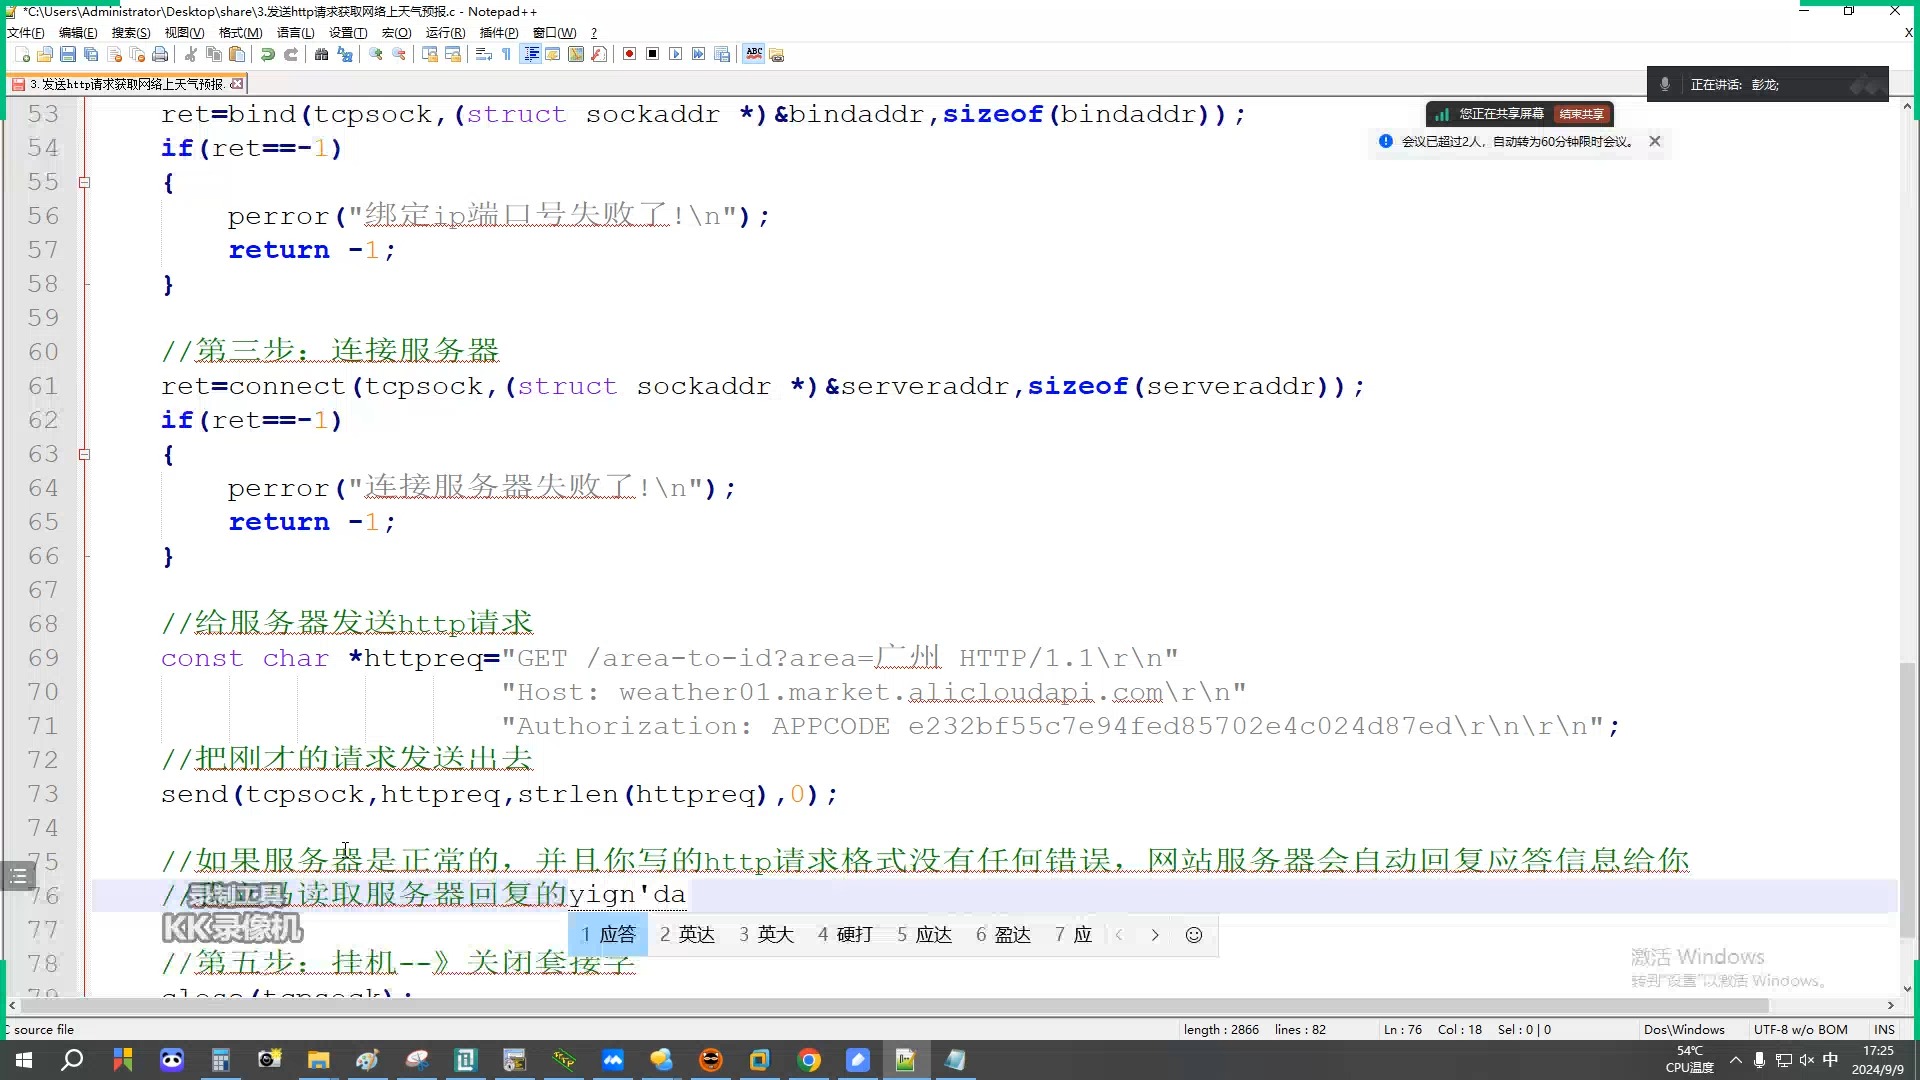1920x1080 pixels.
Task: Open the 运行(R) menu
Action: click(x=445, y=32)
